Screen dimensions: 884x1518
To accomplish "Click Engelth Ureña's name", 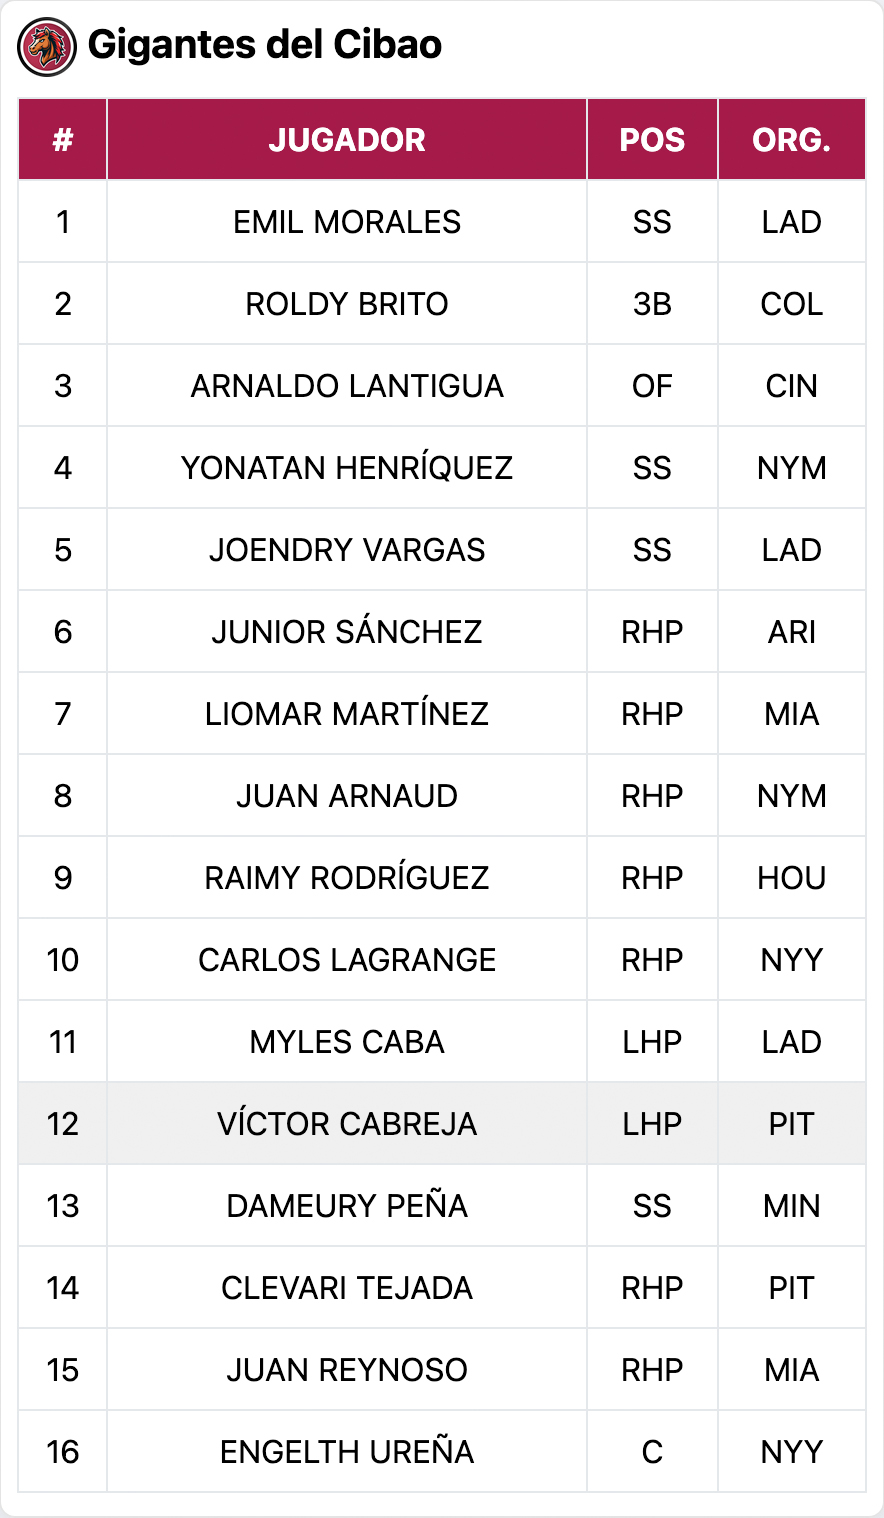I will click(346, 1452).
